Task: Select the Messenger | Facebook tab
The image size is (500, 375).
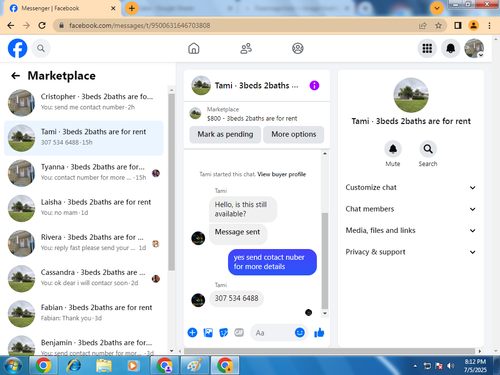Action: click(62, 8)
